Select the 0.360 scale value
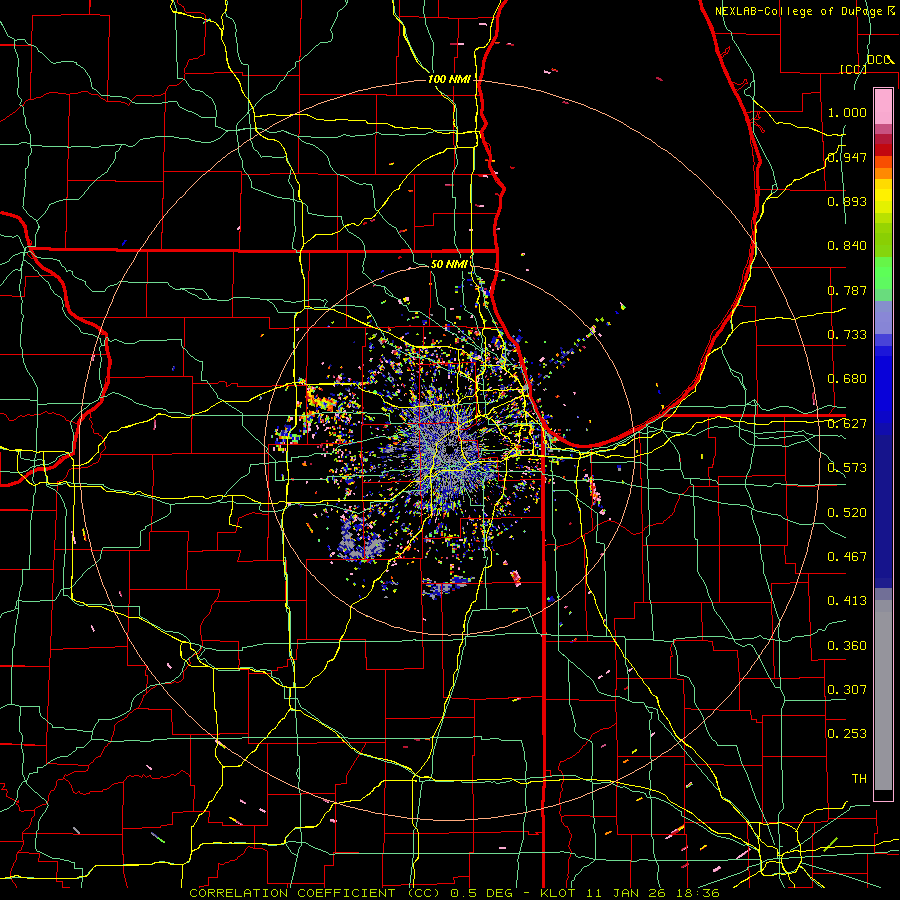This screenshot has width=900, height=900. point(847,646)
